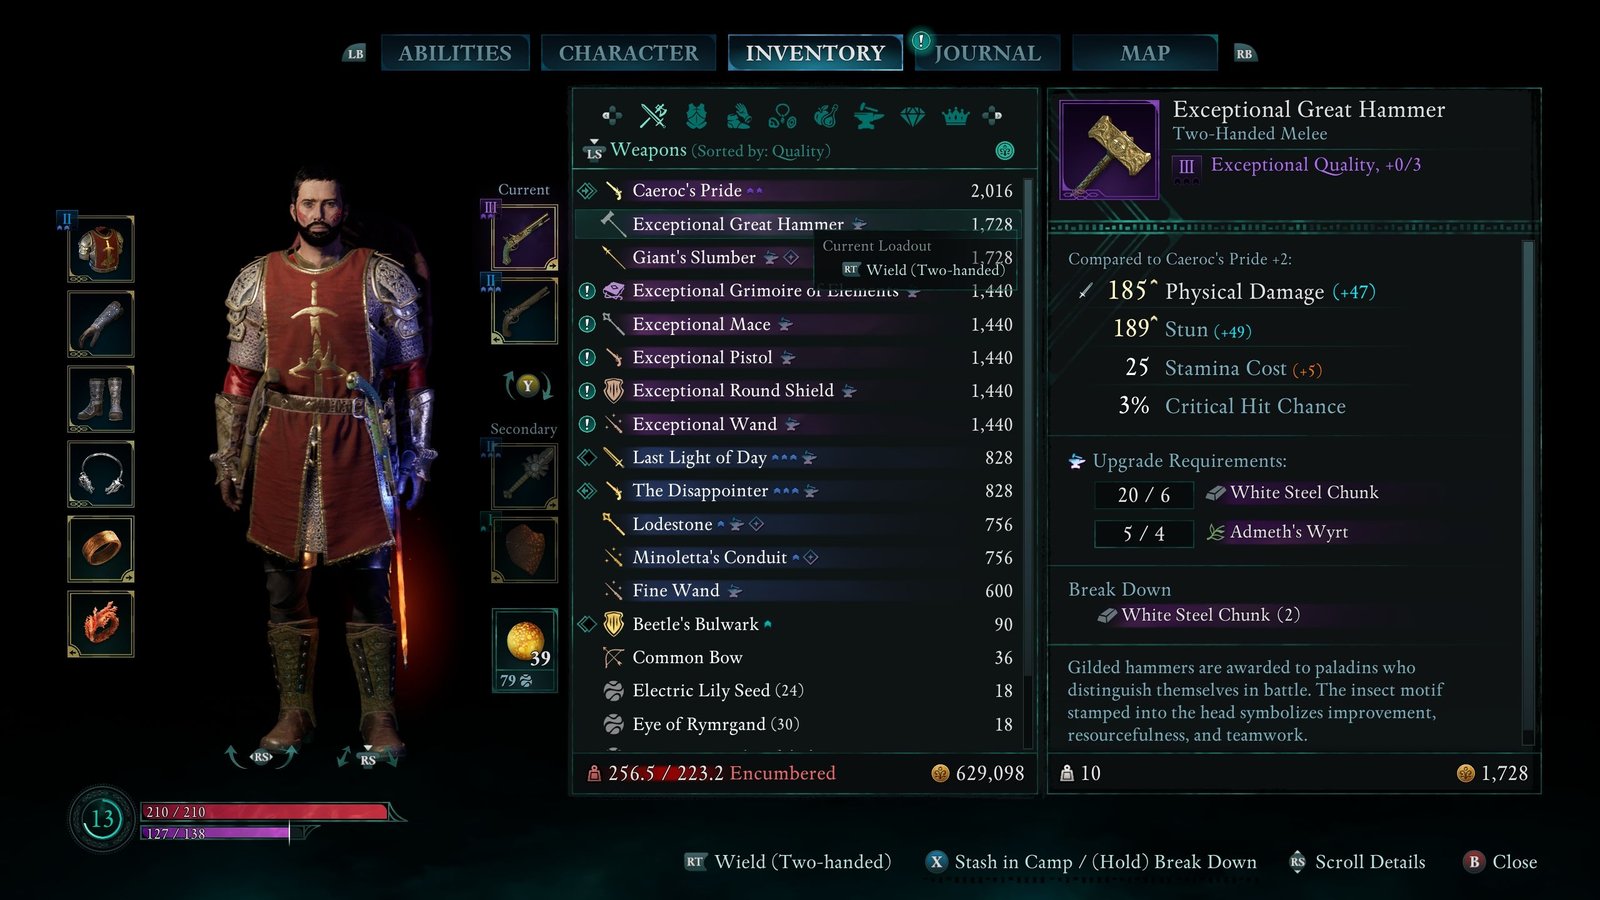This screenshot has height=900, width=1600.
Task: Select the gems diamond category
Action: [912, 117]
